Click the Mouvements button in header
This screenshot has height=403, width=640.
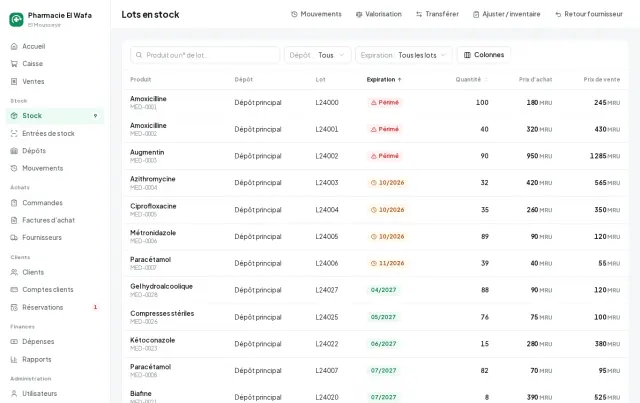pos(316,14)
